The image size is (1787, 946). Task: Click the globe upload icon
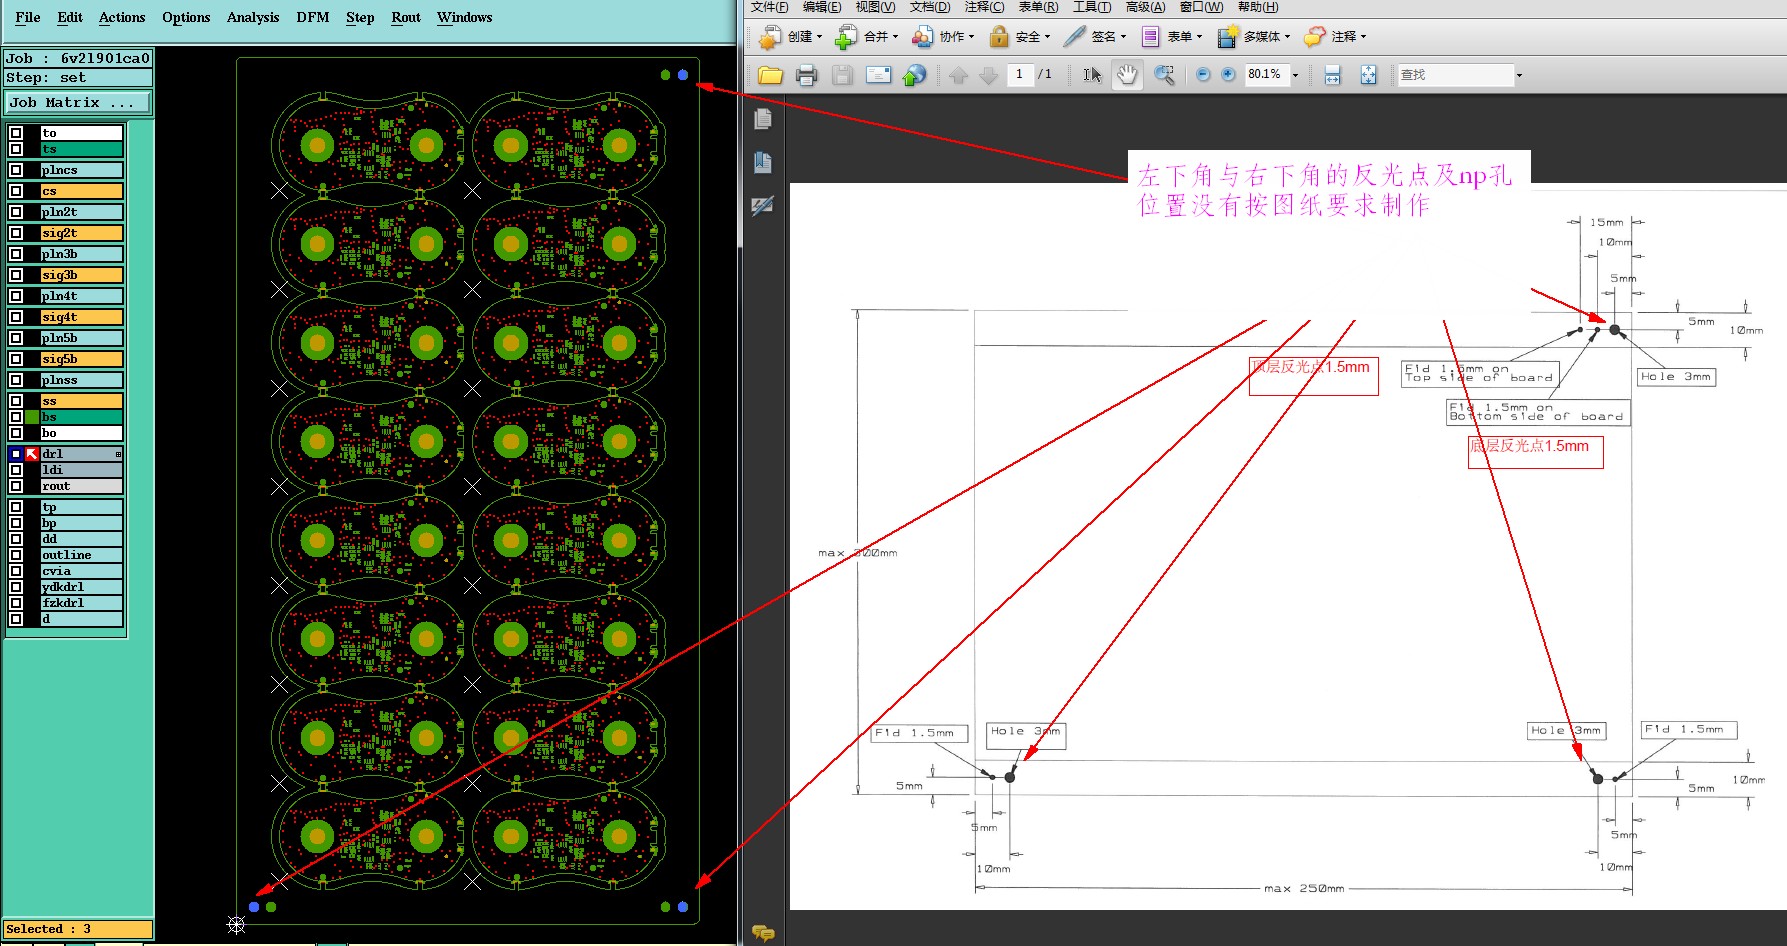914,75
